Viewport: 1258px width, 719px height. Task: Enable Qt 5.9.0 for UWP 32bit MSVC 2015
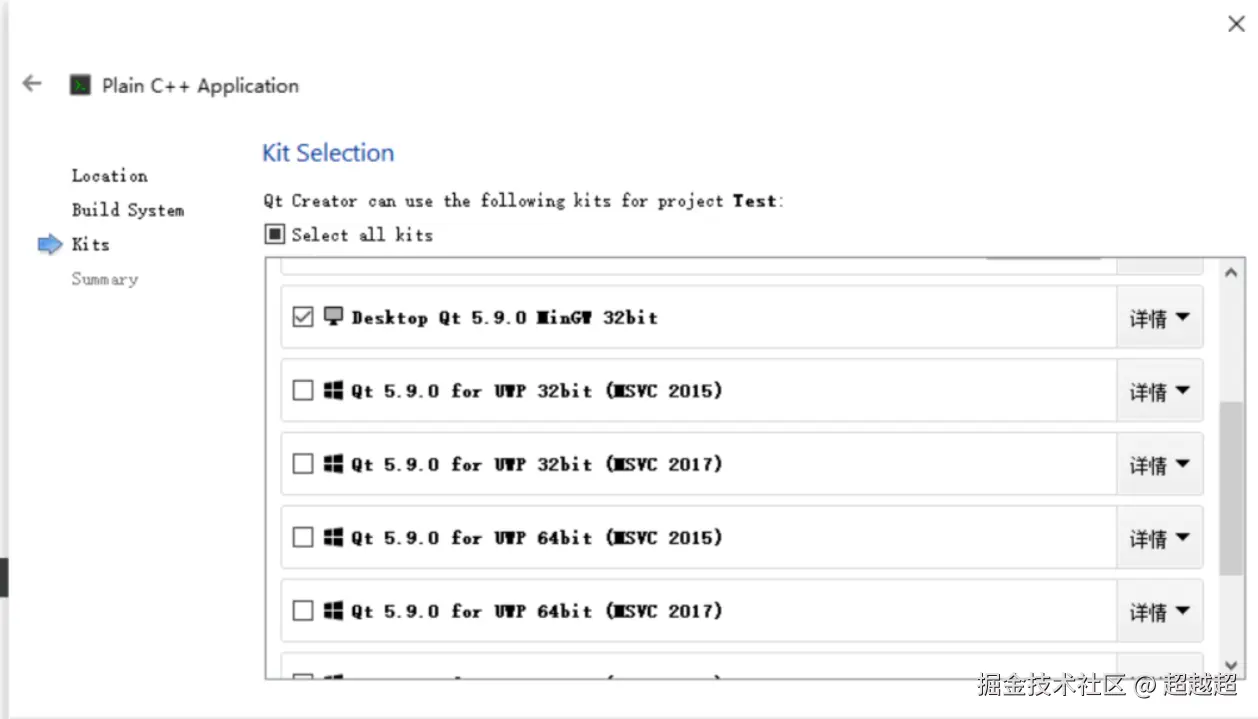click(x=302, y=391)
